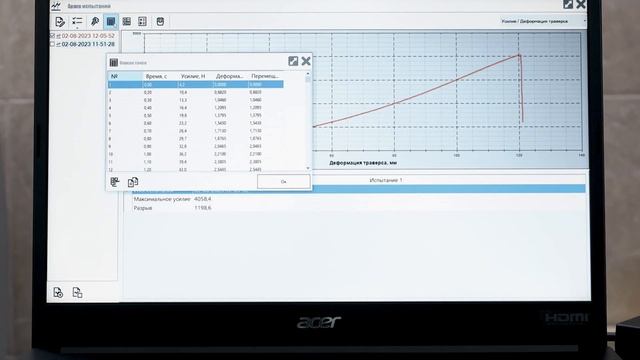Click the 'Перемещ...' column header

[265, 76]
